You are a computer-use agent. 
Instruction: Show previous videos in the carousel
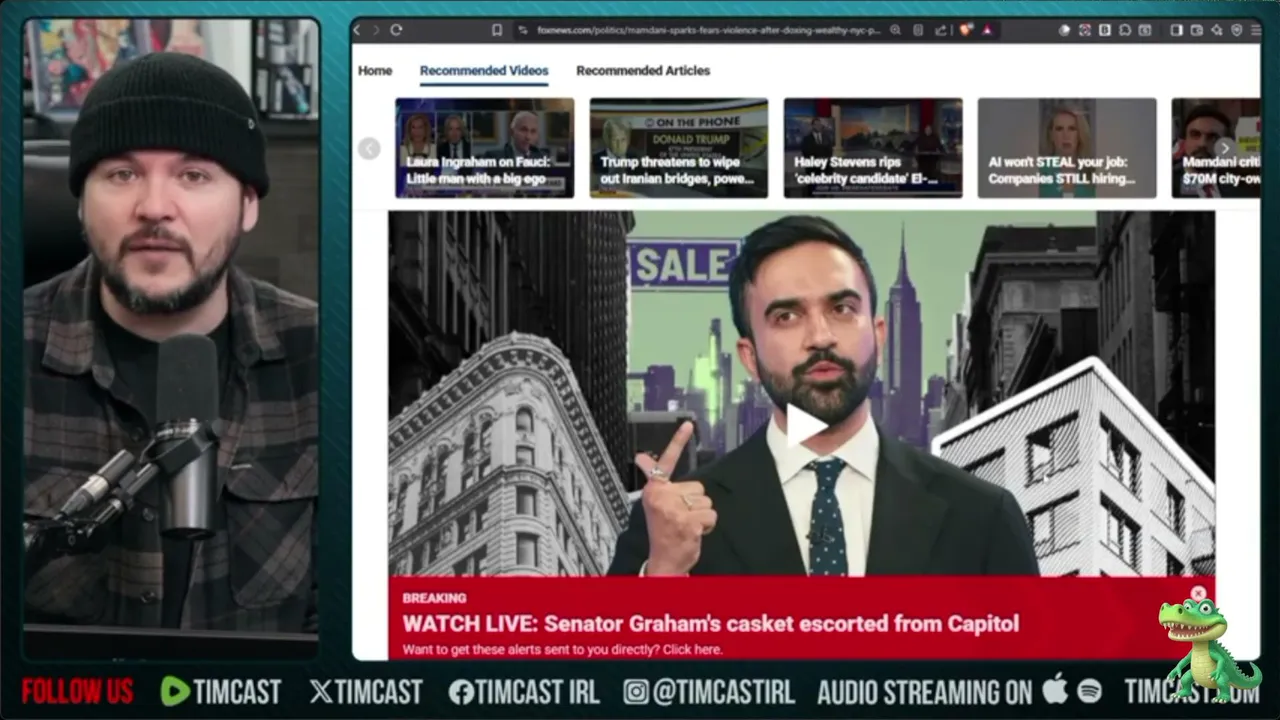tap(369, 149)
